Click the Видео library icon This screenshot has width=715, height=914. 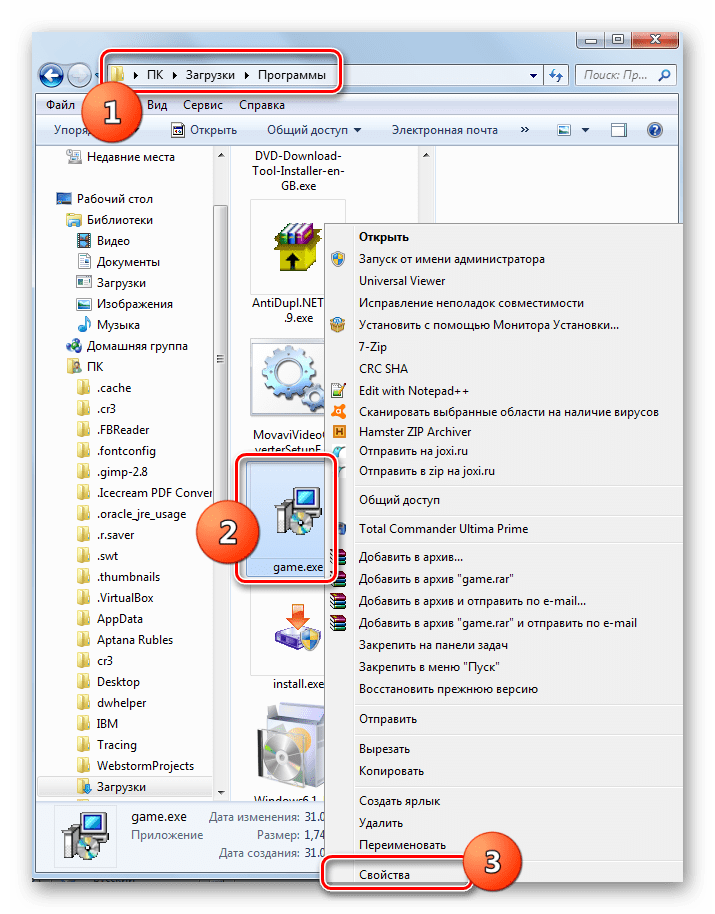click(x=84, y=241)
